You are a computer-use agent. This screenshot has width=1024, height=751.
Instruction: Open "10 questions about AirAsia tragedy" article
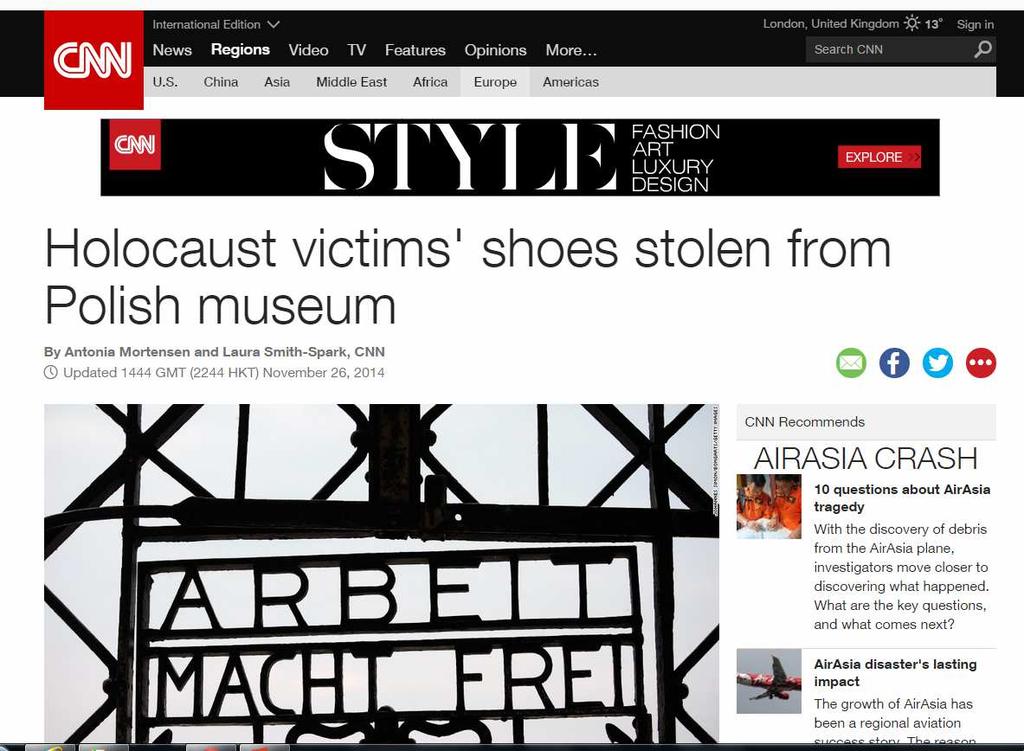point(901,498)
